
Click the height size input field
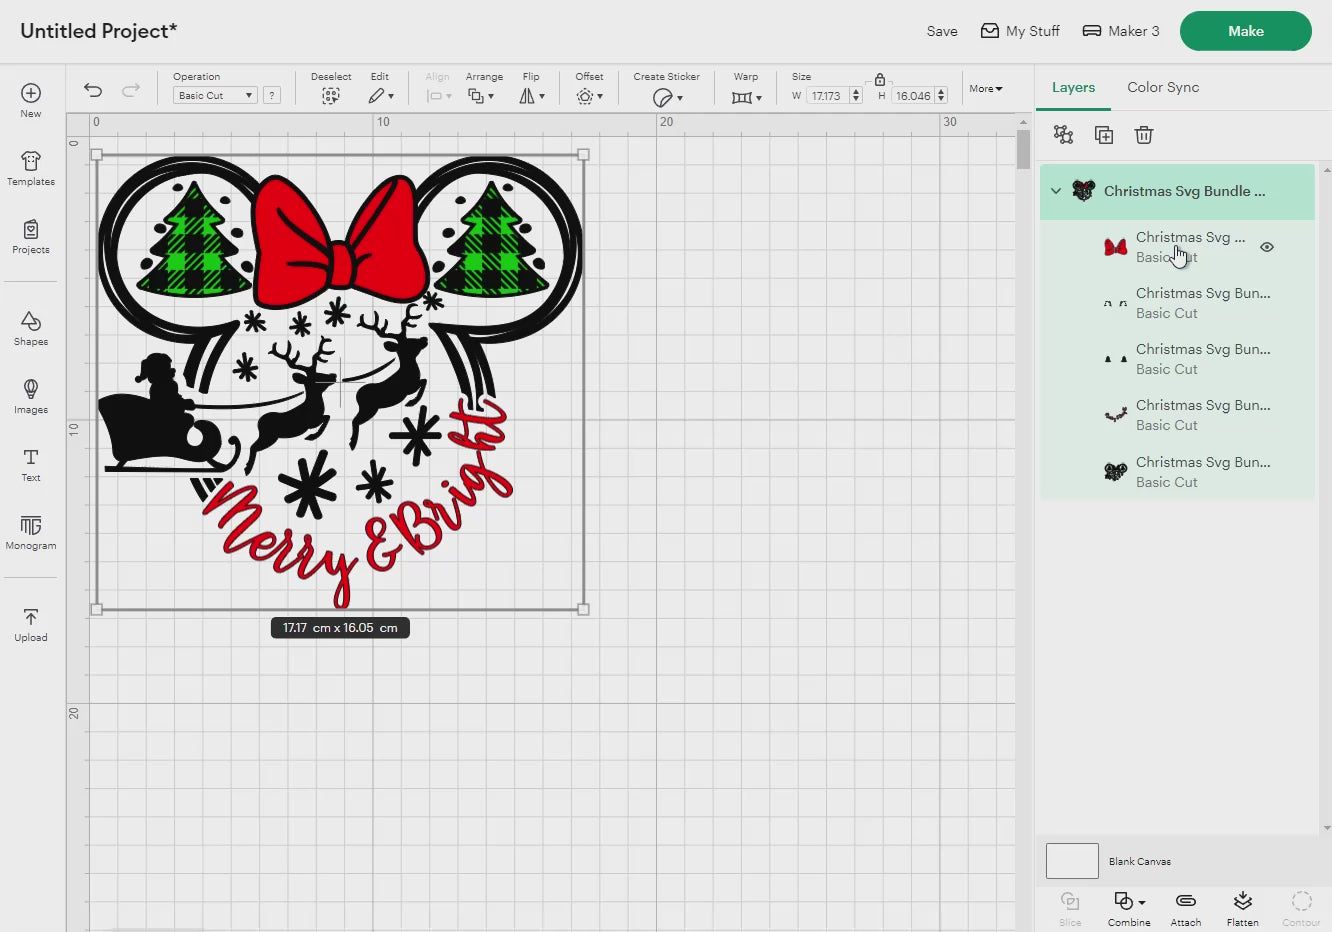click(913, 96)
